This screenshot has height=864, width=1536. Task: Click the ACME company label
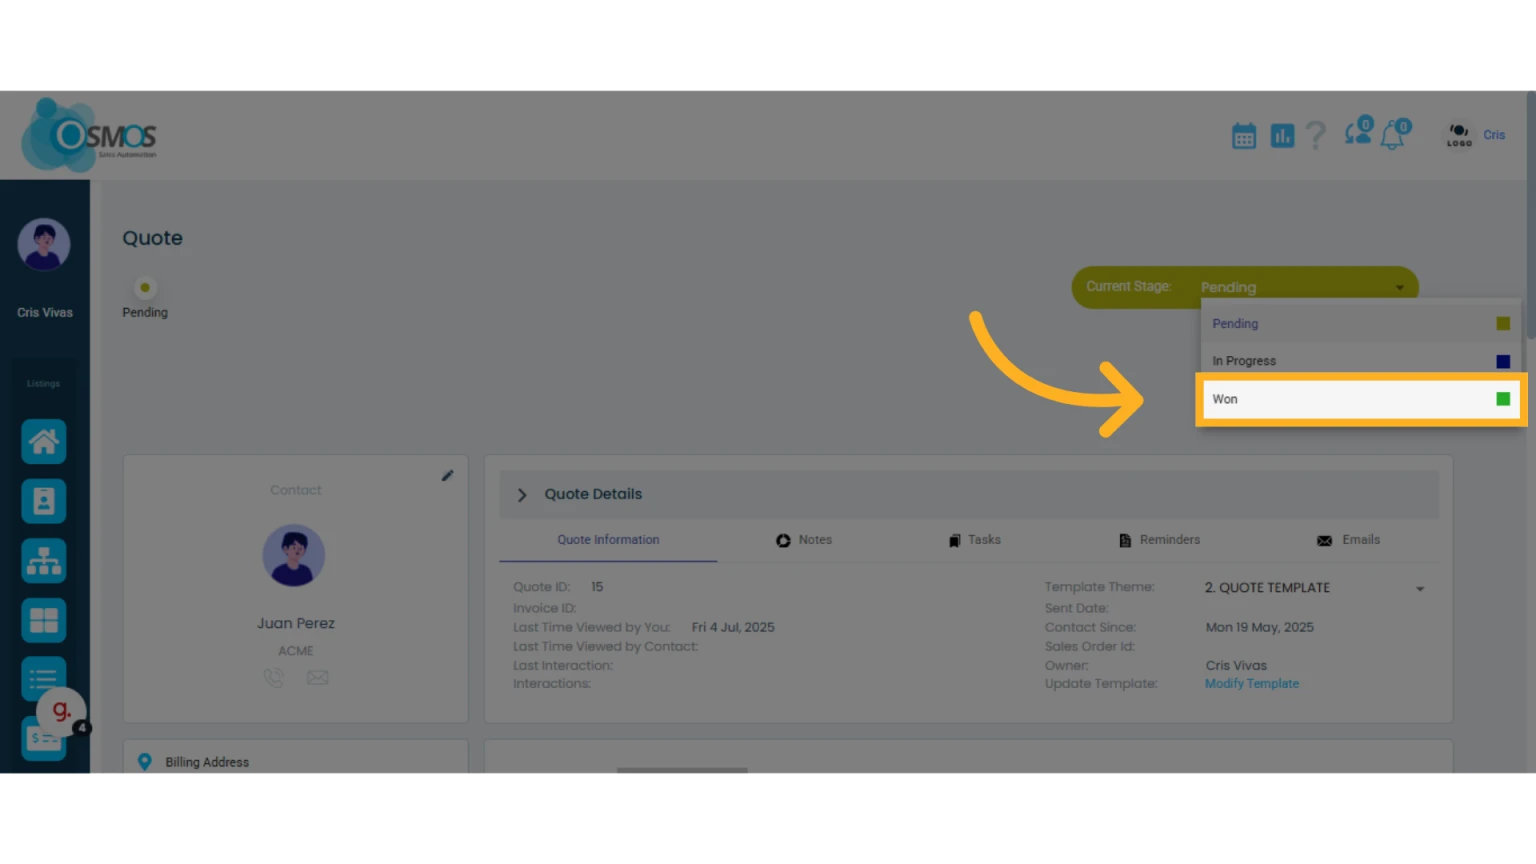tap(296, 651)
